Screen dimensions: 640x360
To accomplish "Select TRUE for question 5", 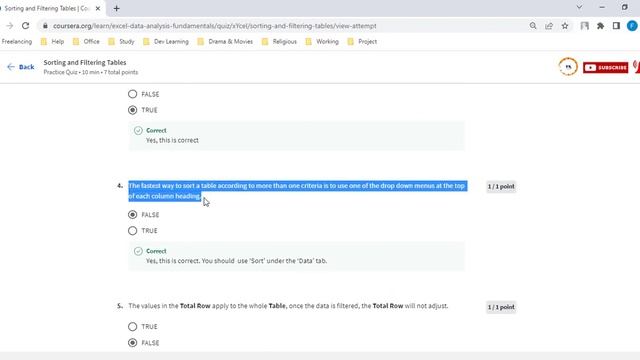I will pyautogui.click(x=132, y=327).
